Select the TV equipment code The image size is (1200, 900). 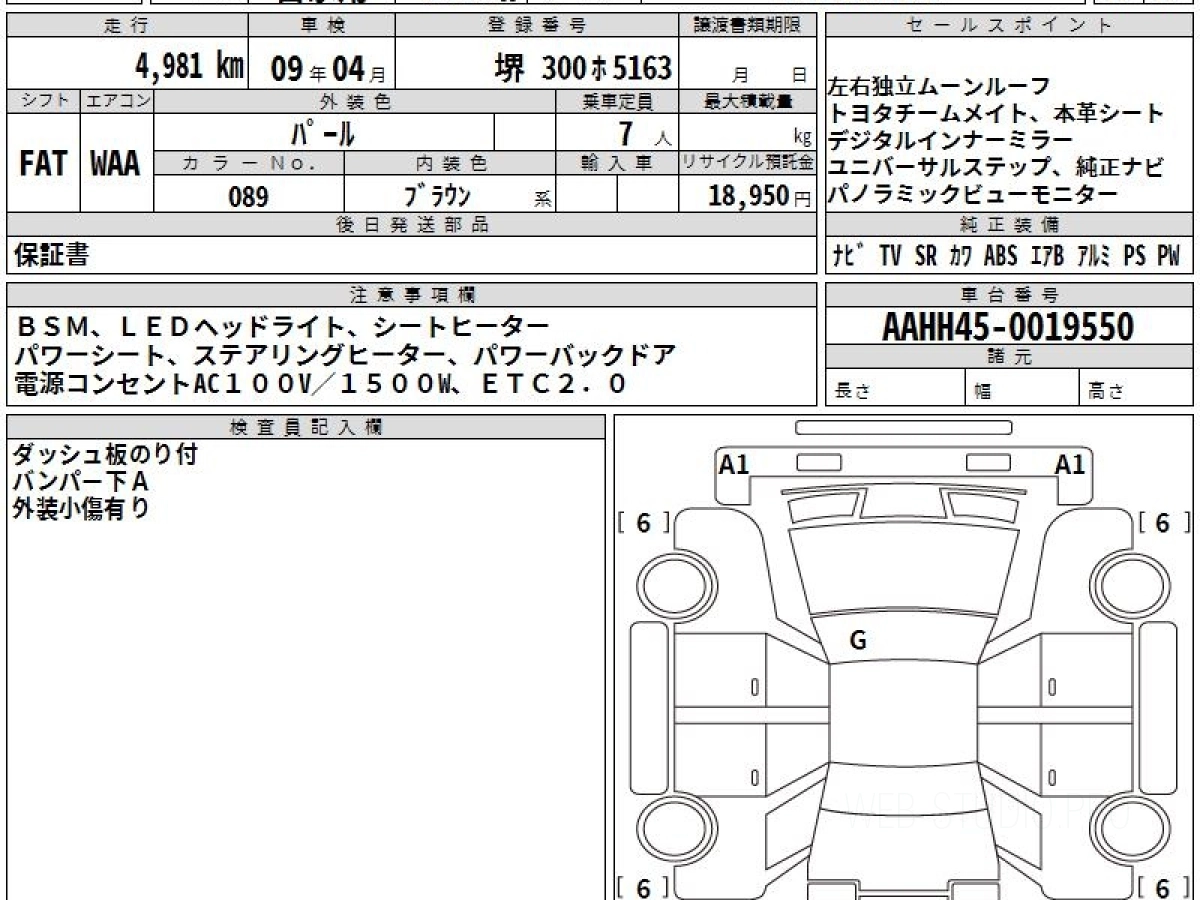pos(890,256)
